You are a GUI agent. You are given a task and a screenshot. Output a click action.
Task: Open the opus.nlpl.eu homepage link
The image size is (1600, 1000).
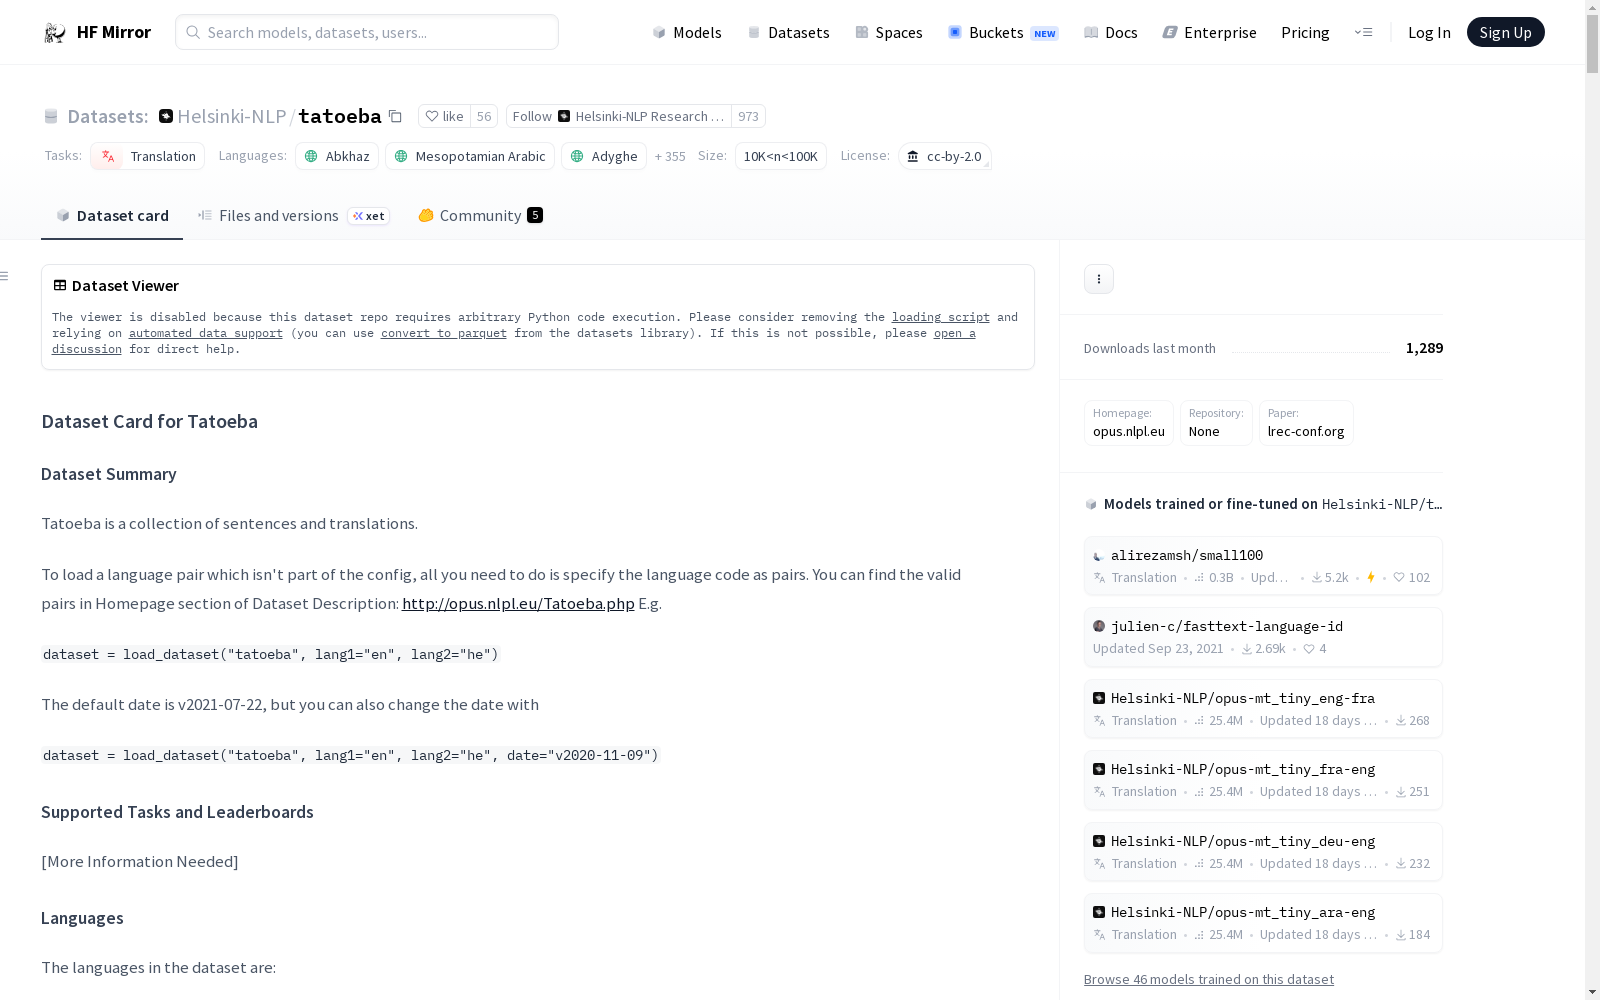coord(1129,423)
